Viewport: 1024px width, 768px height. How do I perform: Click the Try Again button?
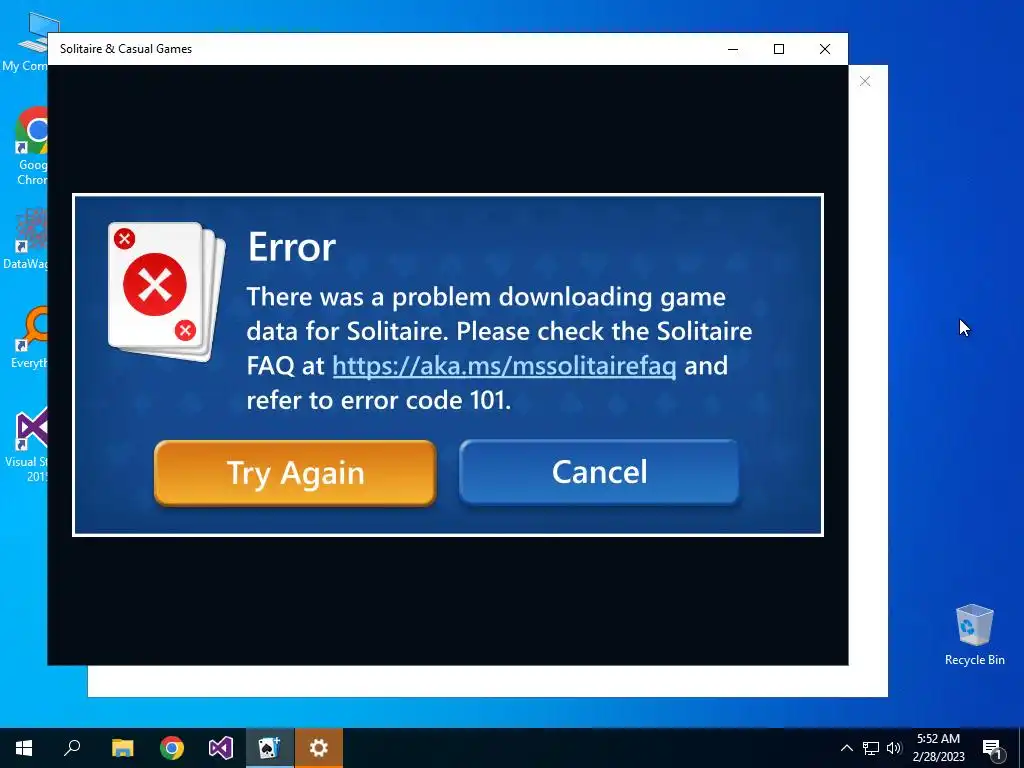coord(295,473)
